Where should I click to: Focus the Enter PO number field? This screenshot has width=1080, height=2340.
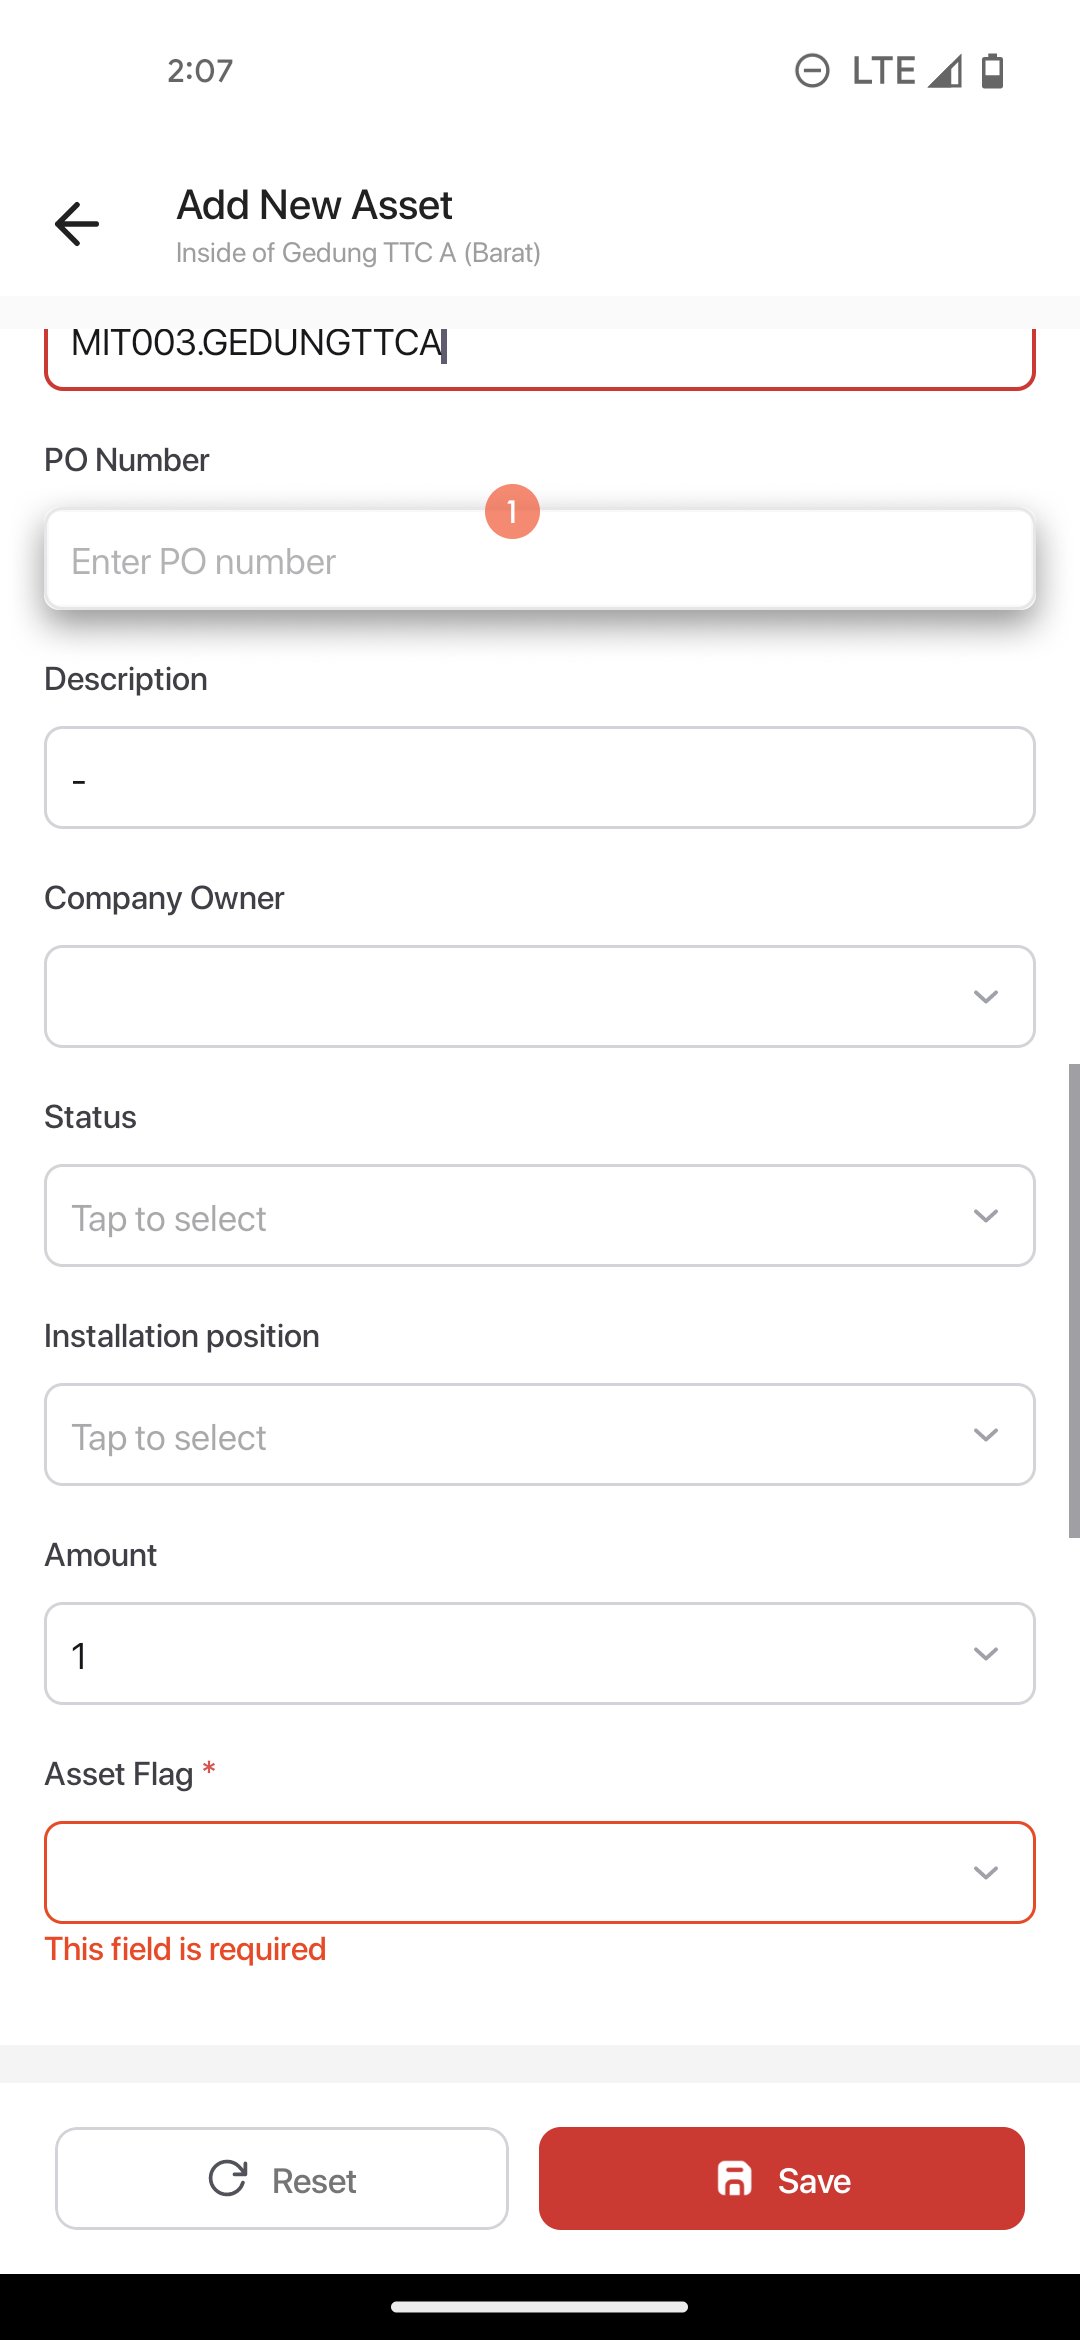pyautogui.click(x=540, y=560)
